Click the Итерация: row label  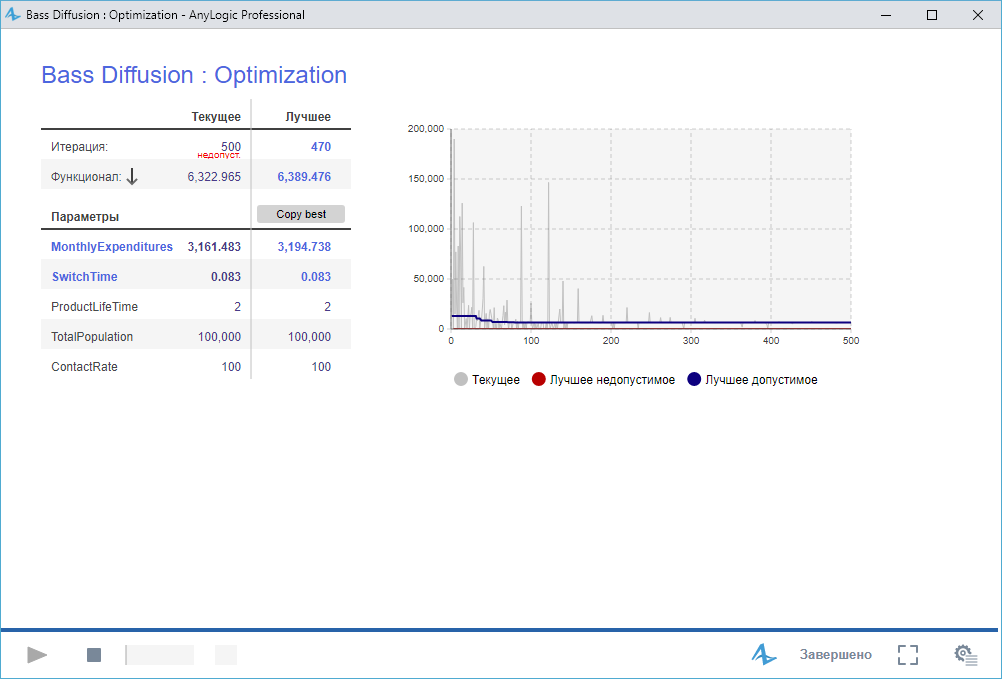[x=80, y=147]
